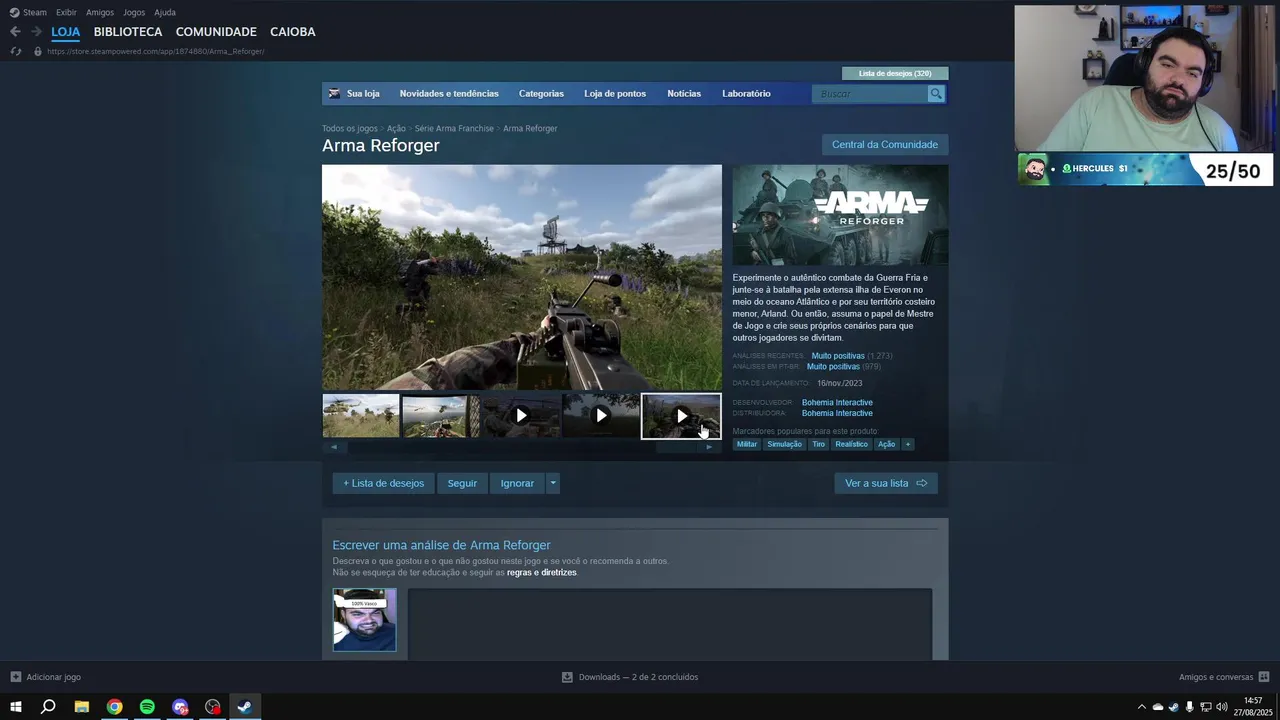Open the Windows Start menu
The height and width of the screenshot is (720, 1280).
tap(16, 707)
